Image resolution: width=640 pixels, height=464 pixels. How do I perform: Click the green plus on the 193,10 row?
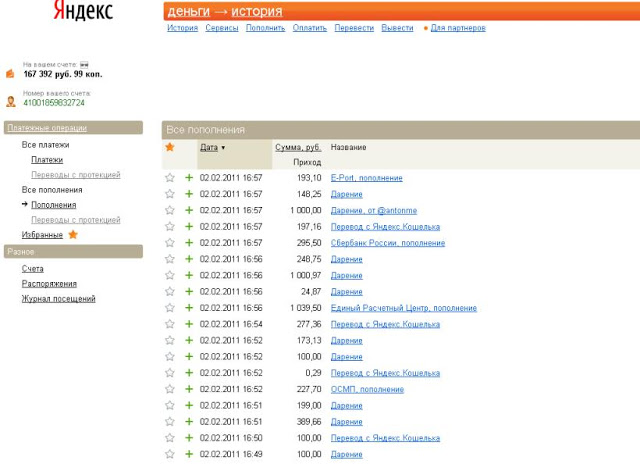coord(189,178)
